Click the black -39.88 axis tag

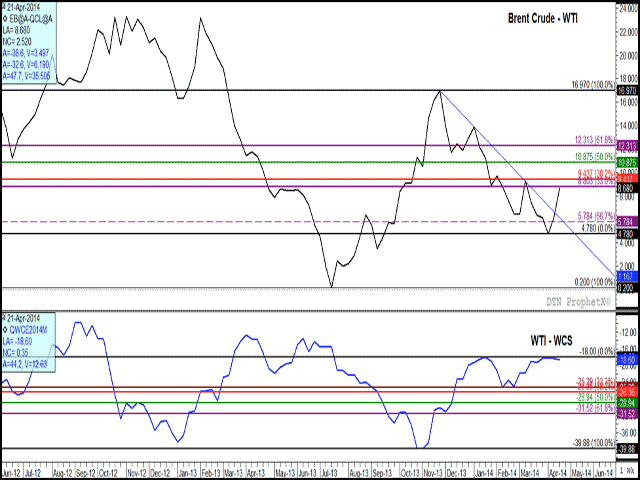pyautogui.click(x=627, y=449)
